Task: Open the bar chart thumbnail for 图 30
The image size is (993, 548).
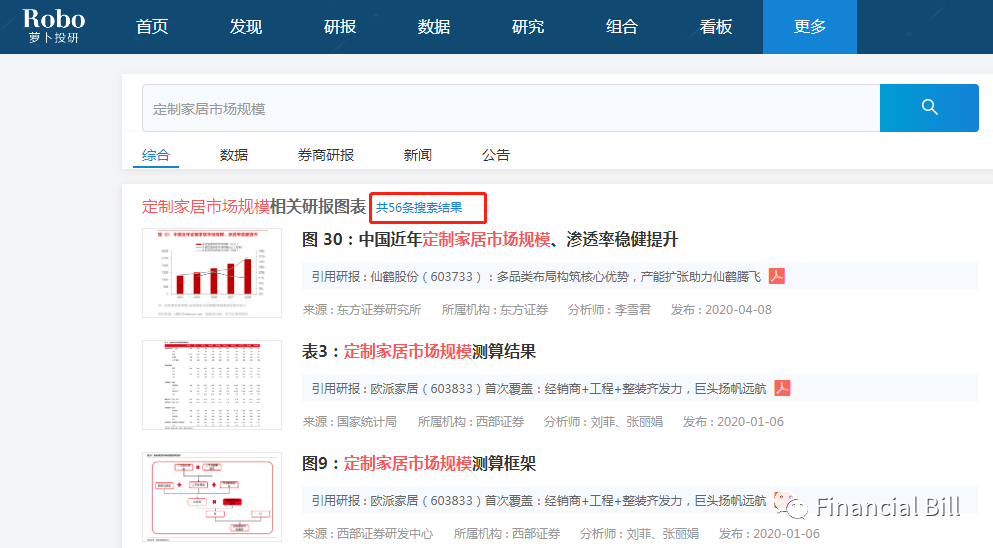Action: point(212,273)
